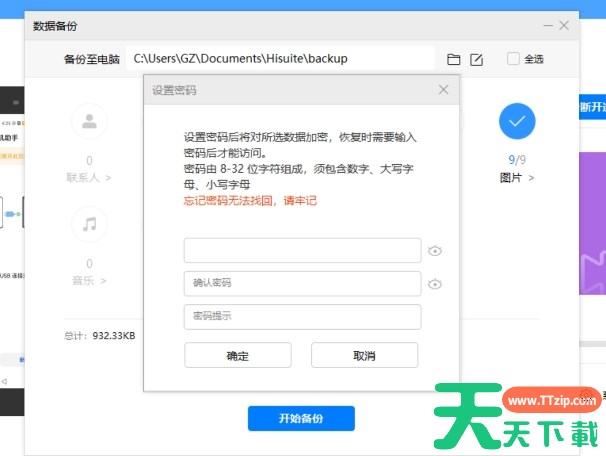
Task: Click the edit path pencil icon
Action: pyautogui.click(x=476, y=60)
